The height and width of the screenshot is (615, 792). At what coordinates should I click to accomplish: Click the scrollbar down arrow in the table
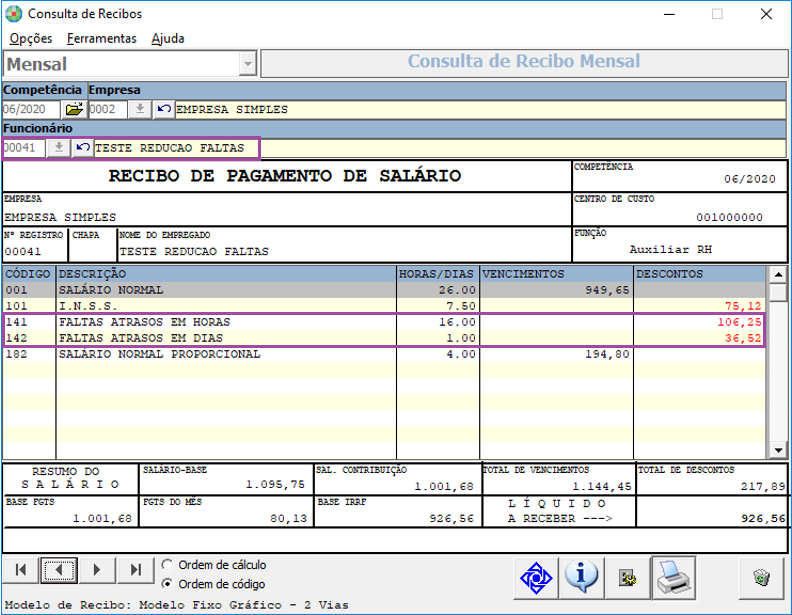click(778, 450)
